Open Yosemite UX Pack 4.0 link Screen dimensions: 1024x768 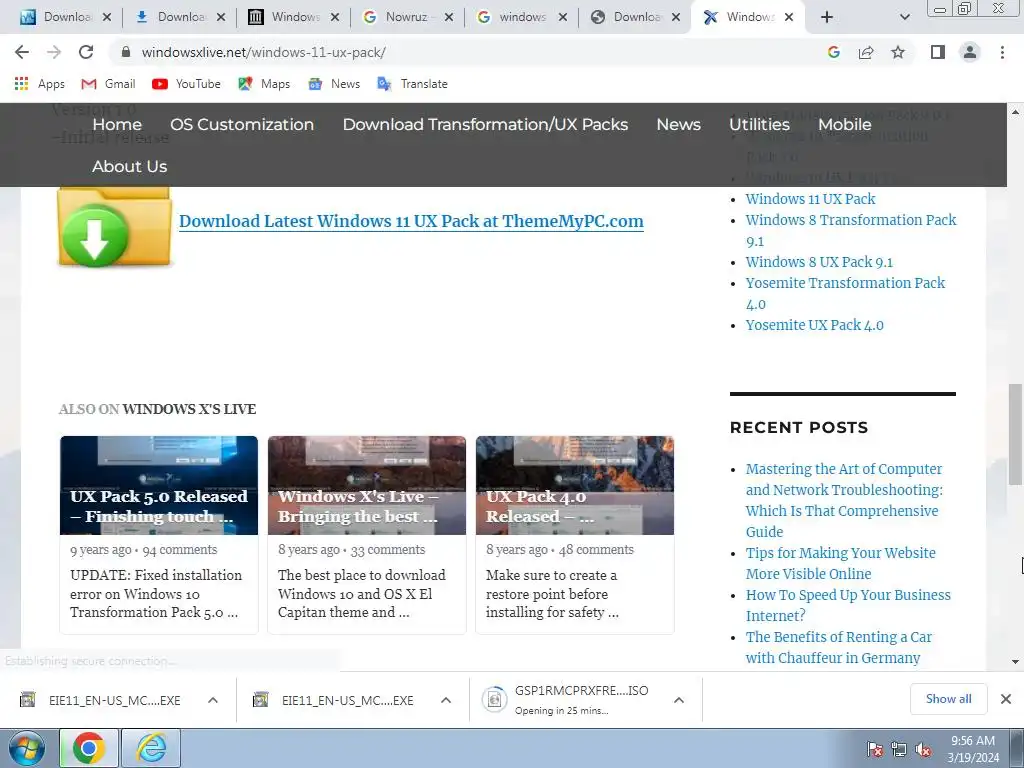pos(814,325)
